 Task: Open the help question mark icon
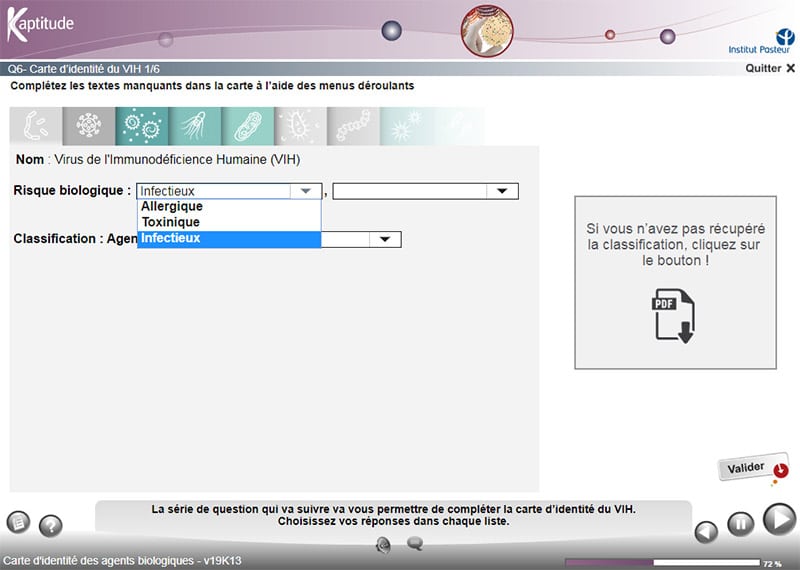[50, 526]
